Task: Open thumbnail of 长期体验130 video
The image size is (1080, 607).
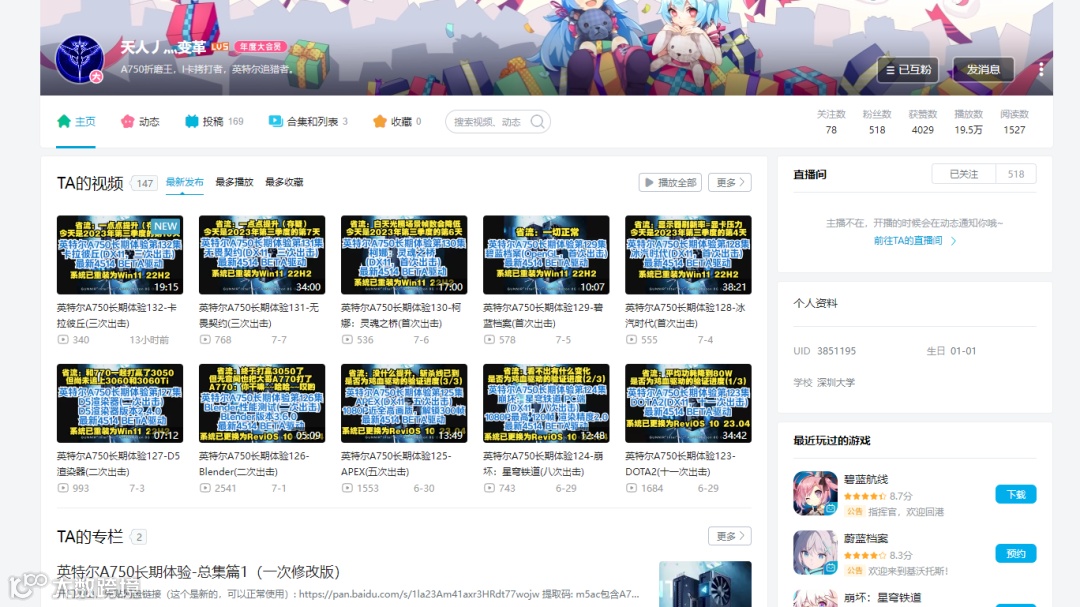Action: click(404, 255)
